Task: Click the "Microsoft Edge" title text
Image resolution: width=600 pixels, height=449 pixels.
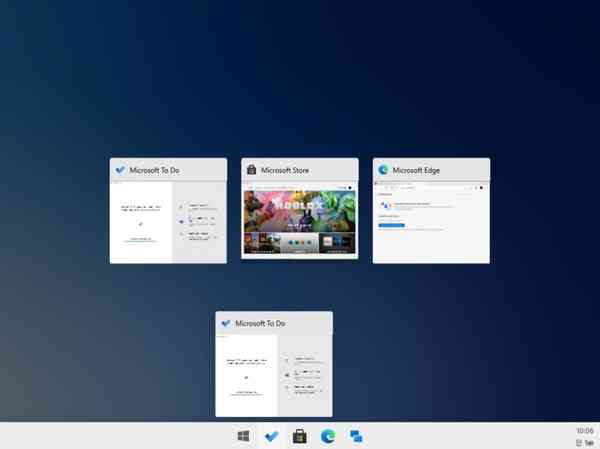Action: 416,170
